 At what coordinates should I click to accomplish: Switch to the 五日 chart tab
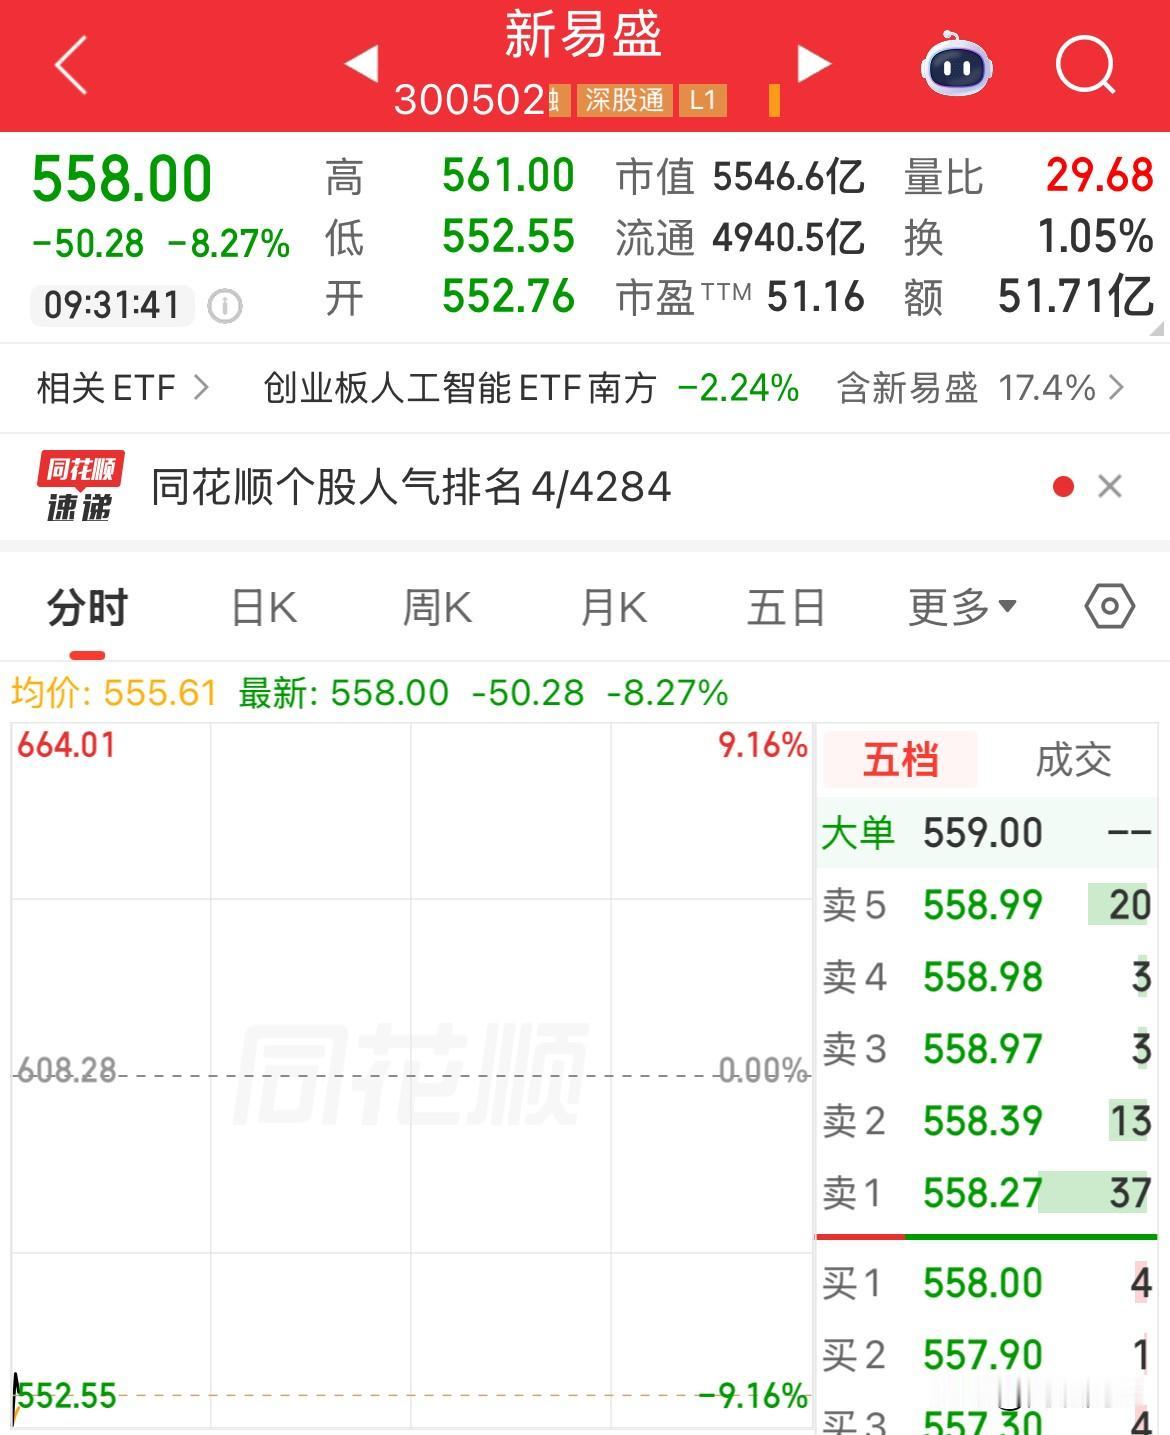click(785, 606)
